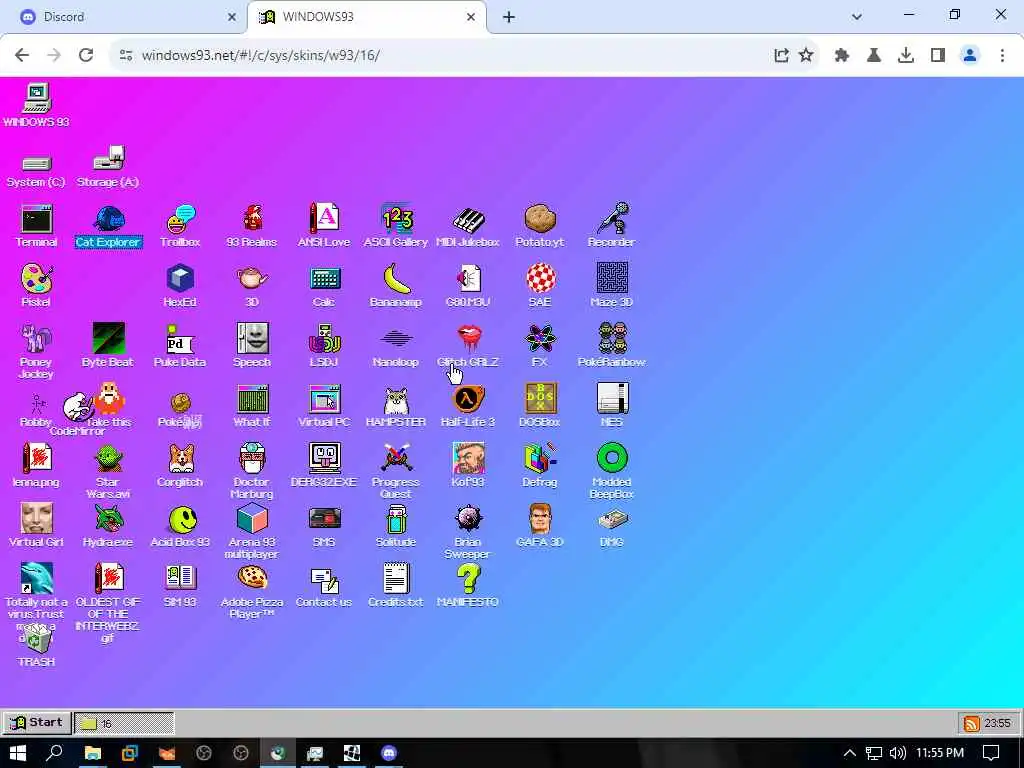Open the TRASH recycle bin icon
The height and width of the screenshot is (768, 1024).
coord(37,639)
